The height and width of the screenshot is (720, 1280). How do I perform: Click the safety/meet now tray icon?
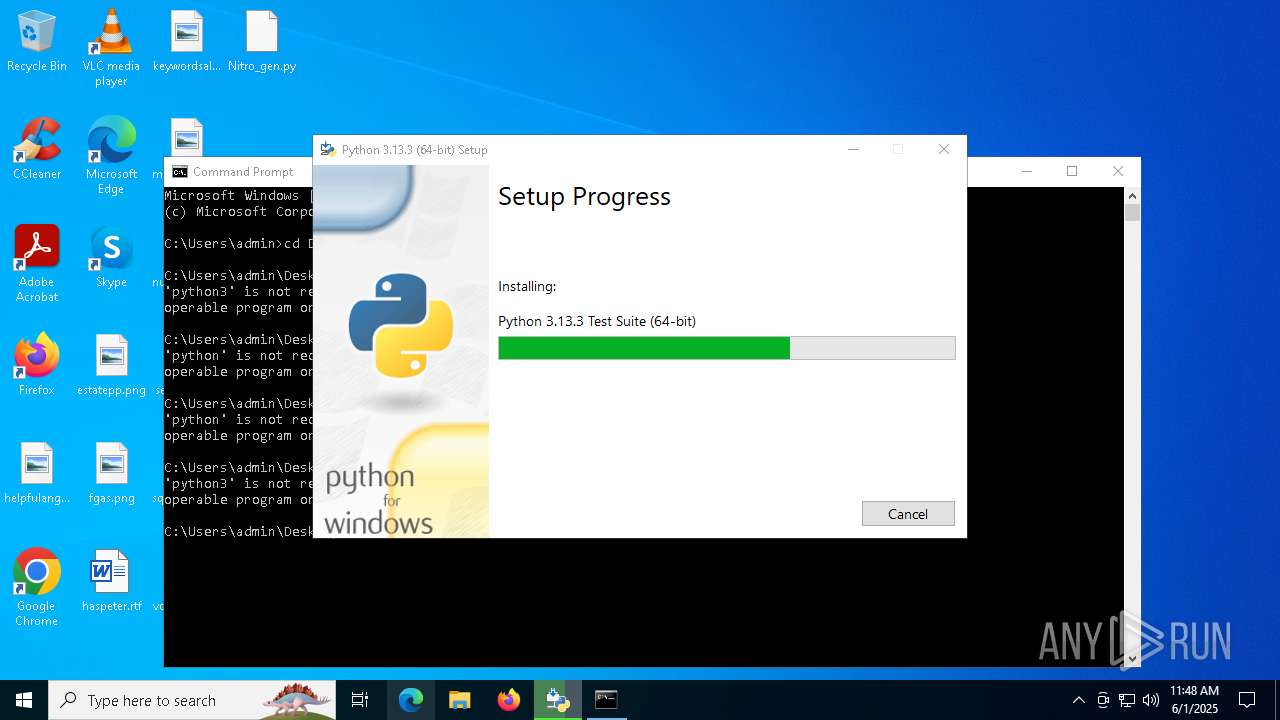[1103, 700]
